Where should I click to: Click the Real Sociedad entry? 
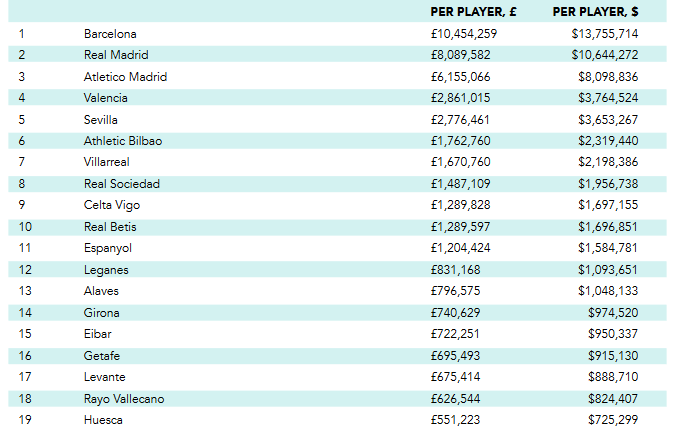pos(122,184)
